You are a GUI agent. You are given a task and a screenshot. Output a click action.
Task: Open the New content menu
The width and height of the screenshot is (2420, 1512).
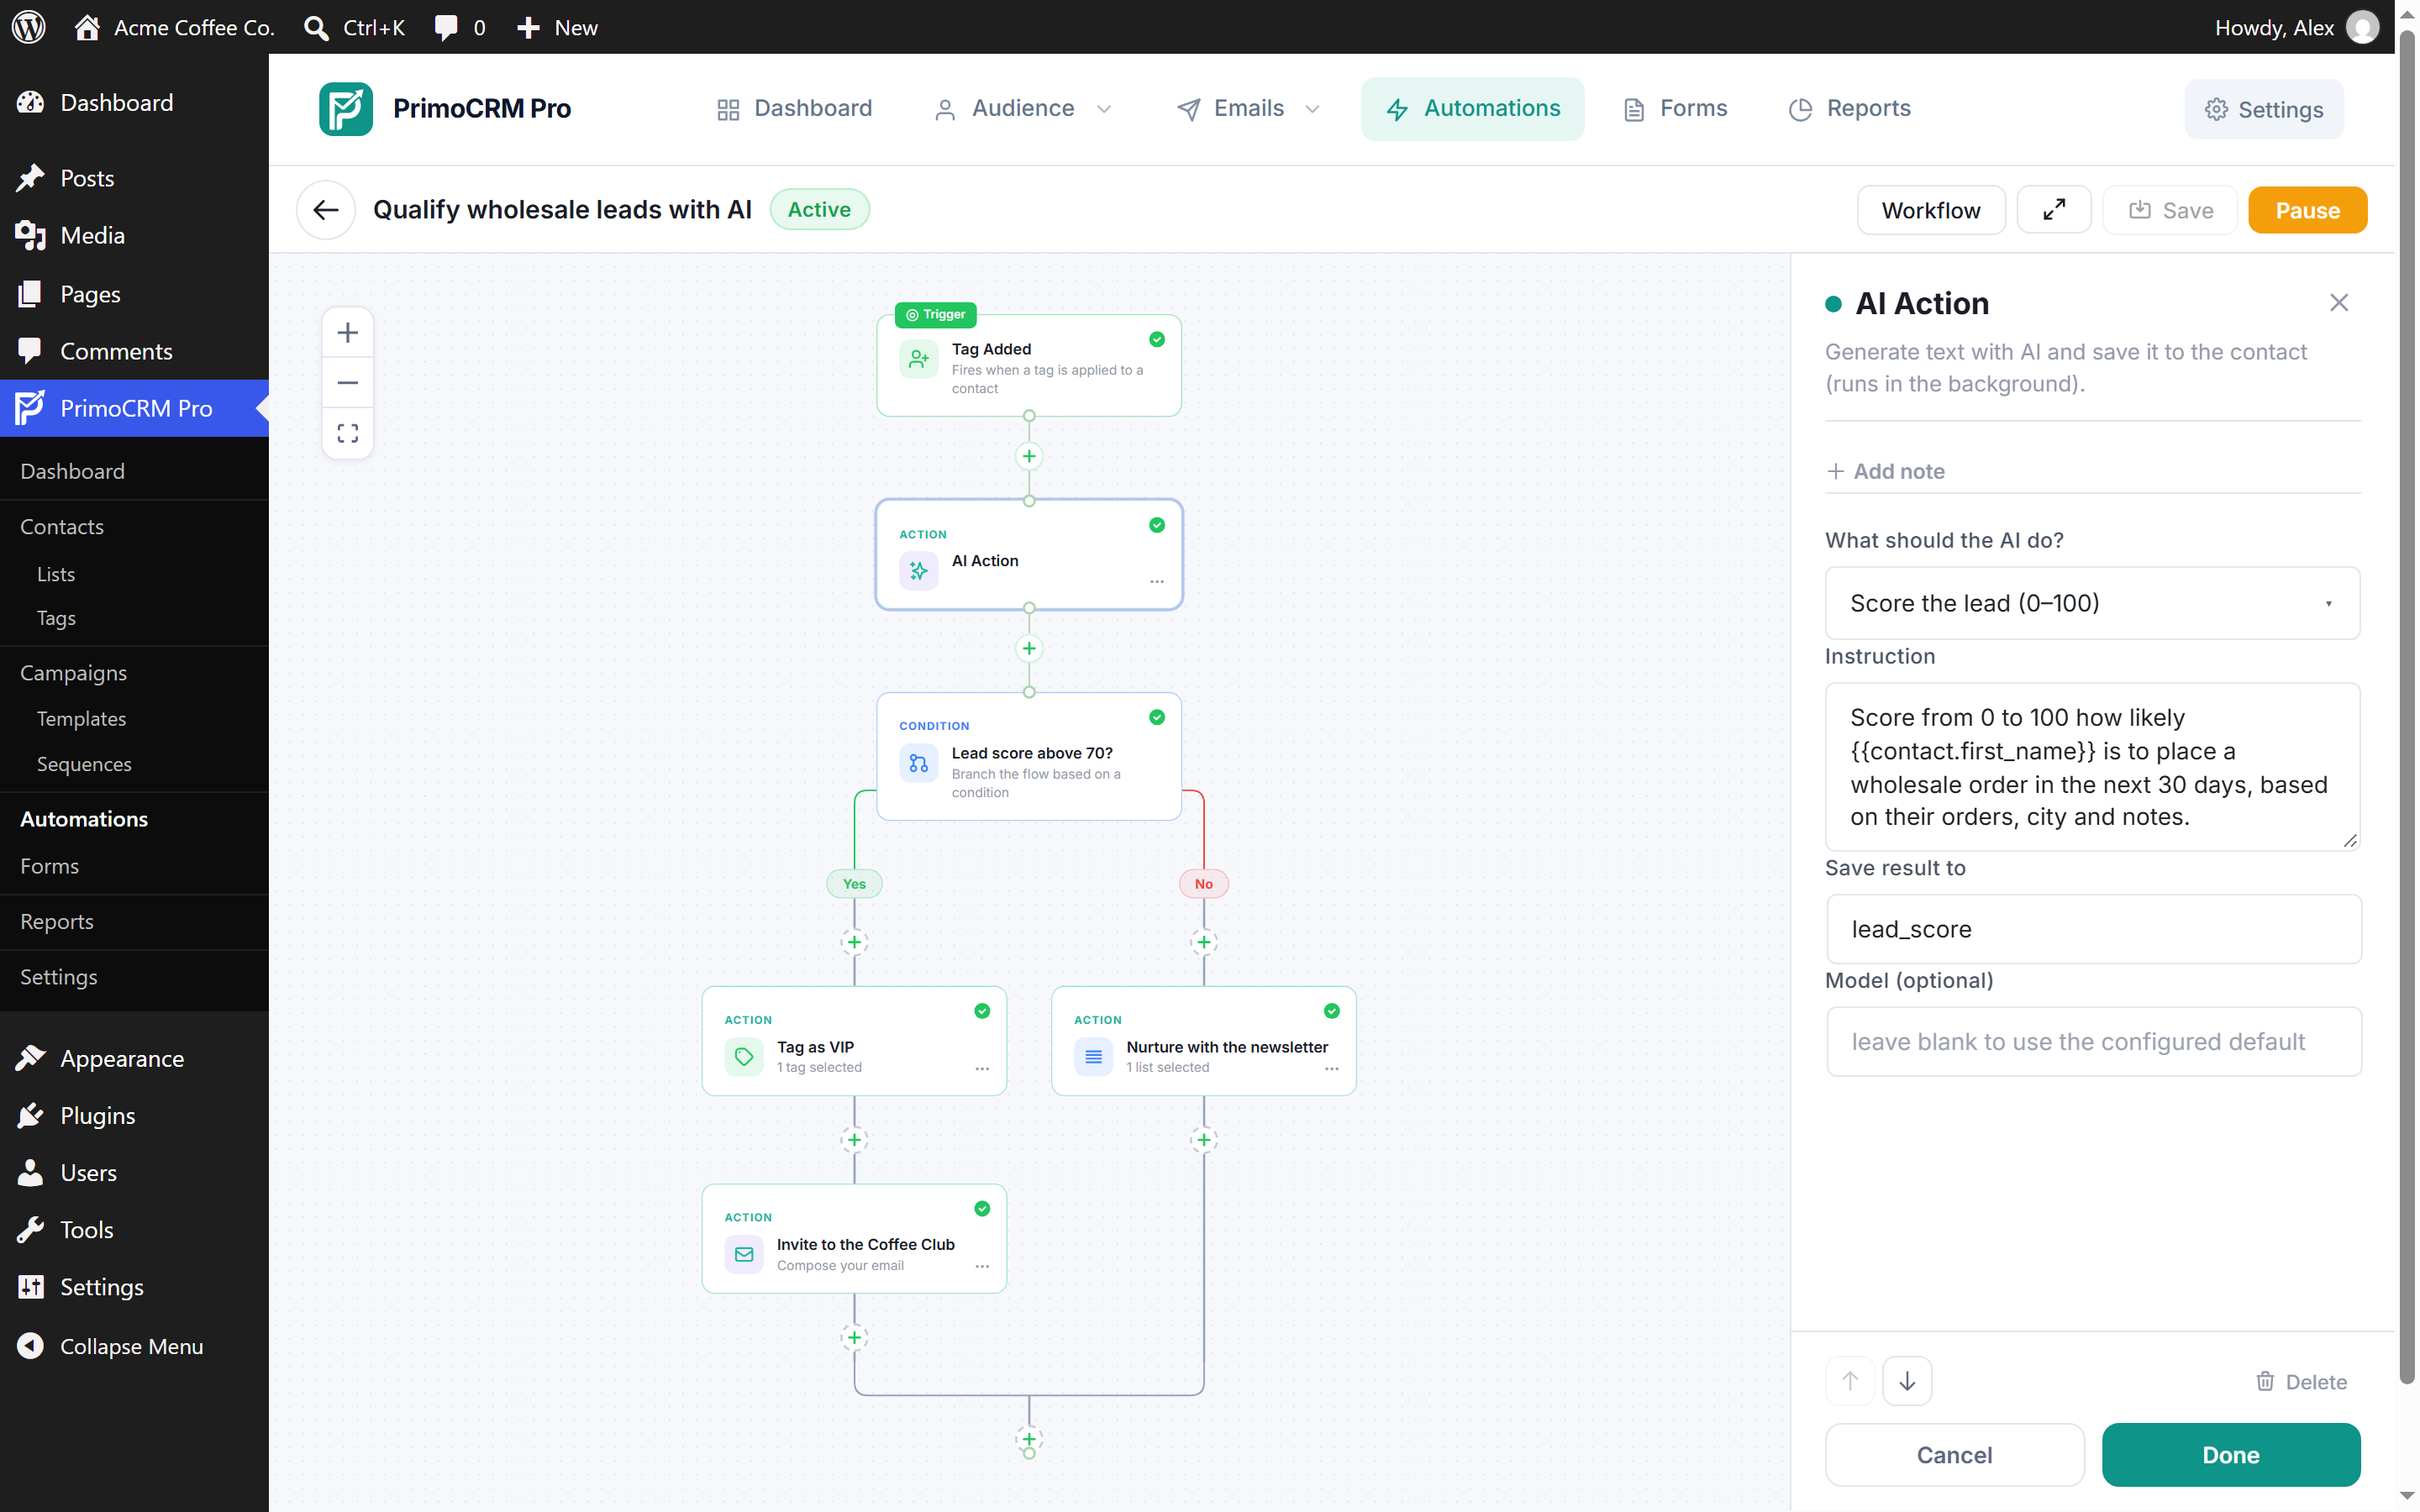pos(557,27)
